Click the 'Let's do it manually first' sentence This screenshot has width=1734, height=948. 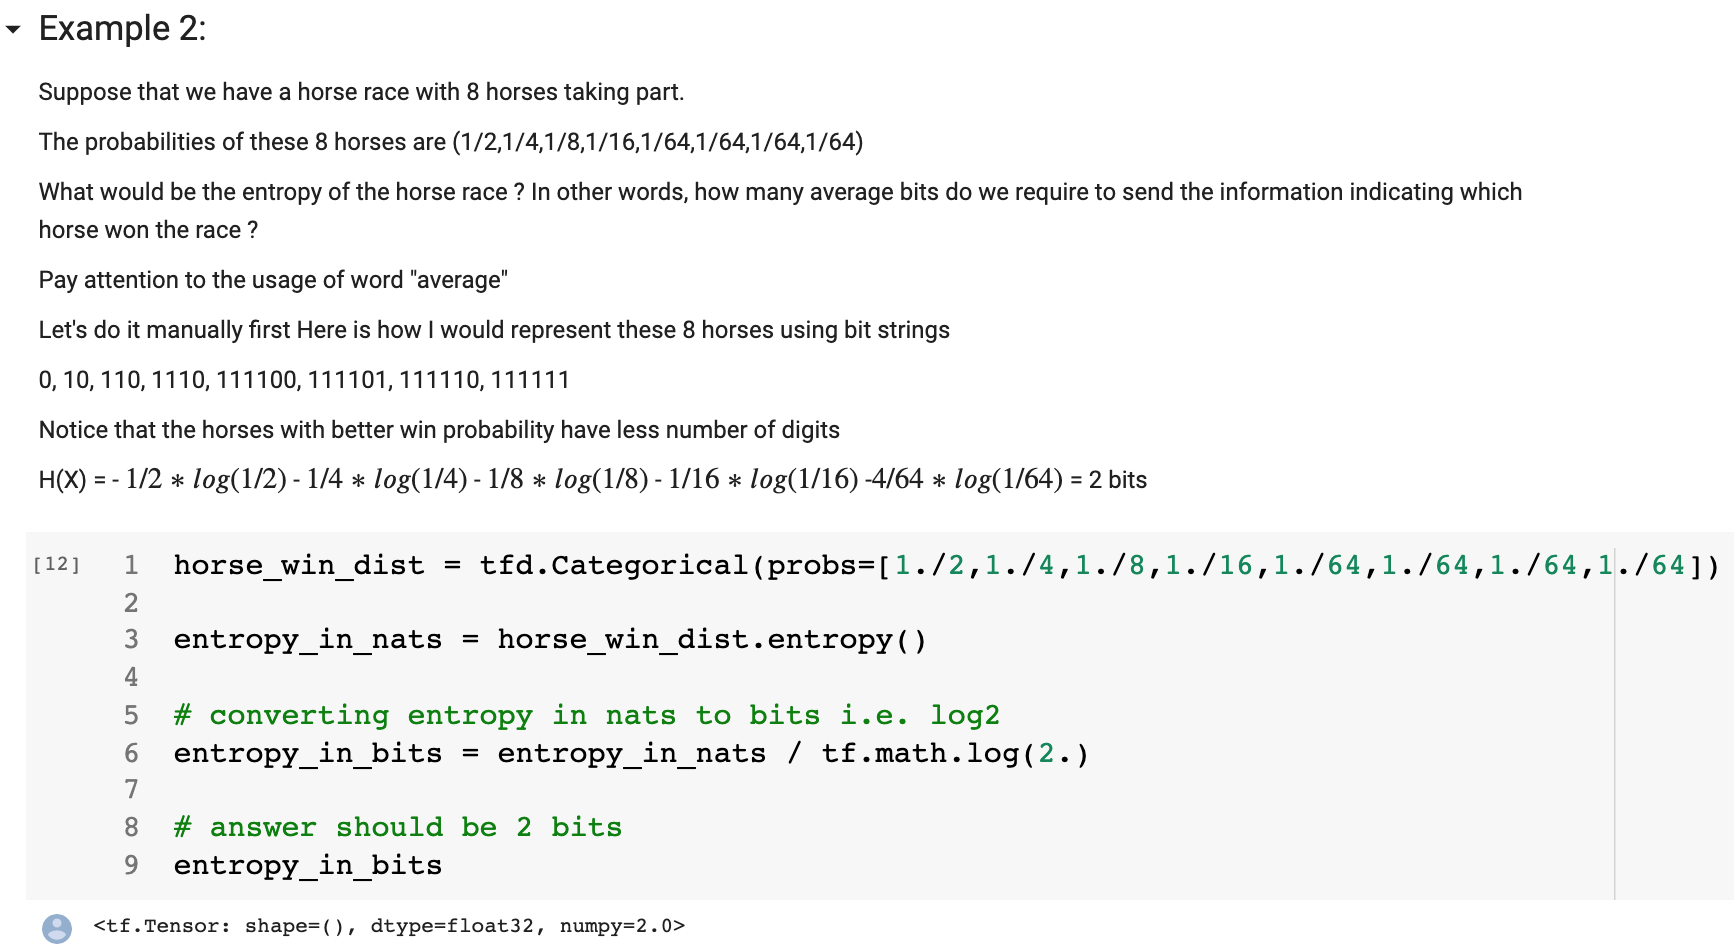pos(494,330)
